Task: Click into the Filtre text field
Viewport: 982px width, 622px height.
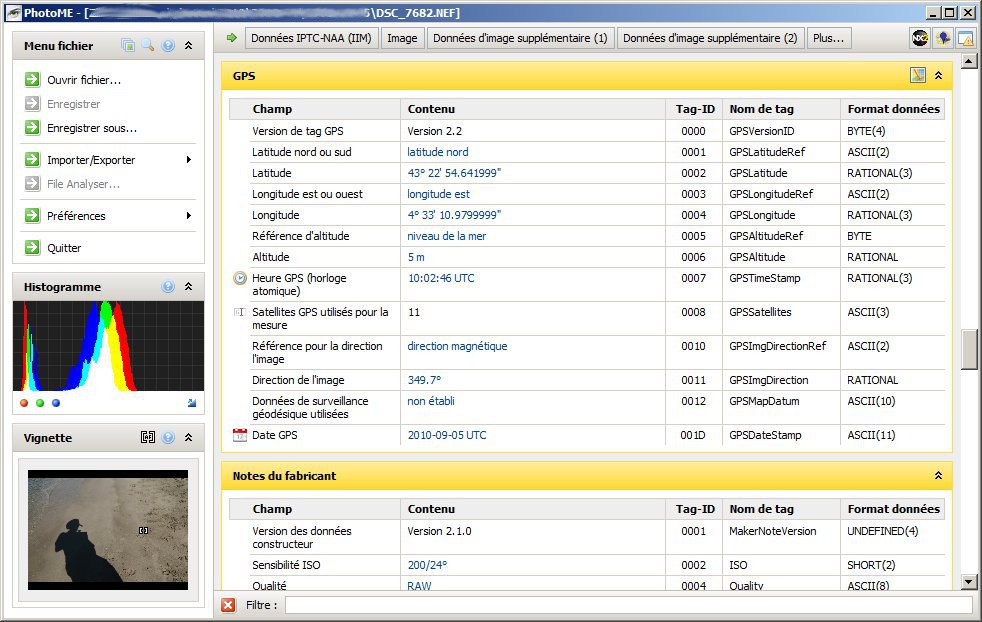Action: tap(627, 605)
